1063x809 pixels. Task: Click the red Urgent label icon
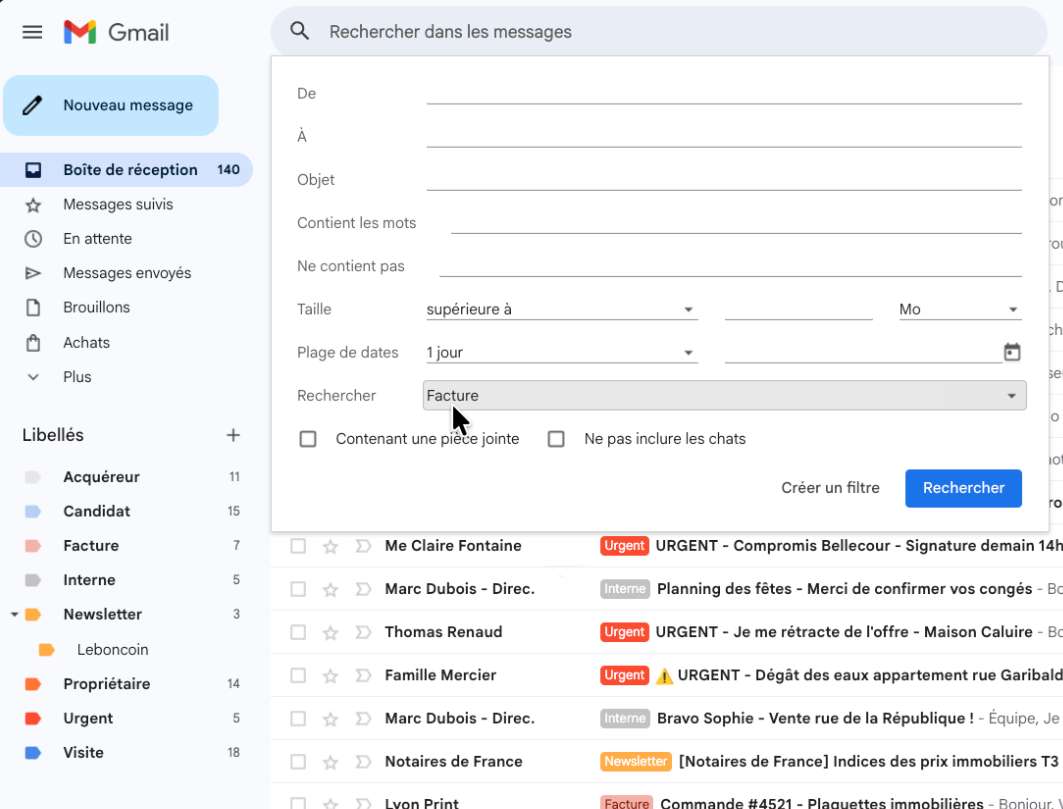[x=33, y=718]
